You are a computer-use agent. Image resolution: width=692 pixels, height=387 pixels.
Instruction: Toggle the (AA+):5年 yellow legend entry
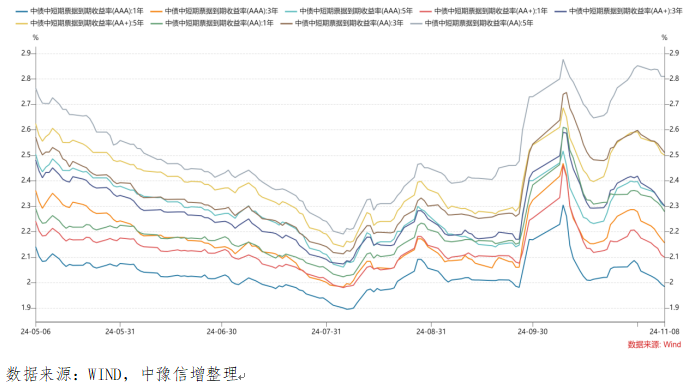coord(79,23)
